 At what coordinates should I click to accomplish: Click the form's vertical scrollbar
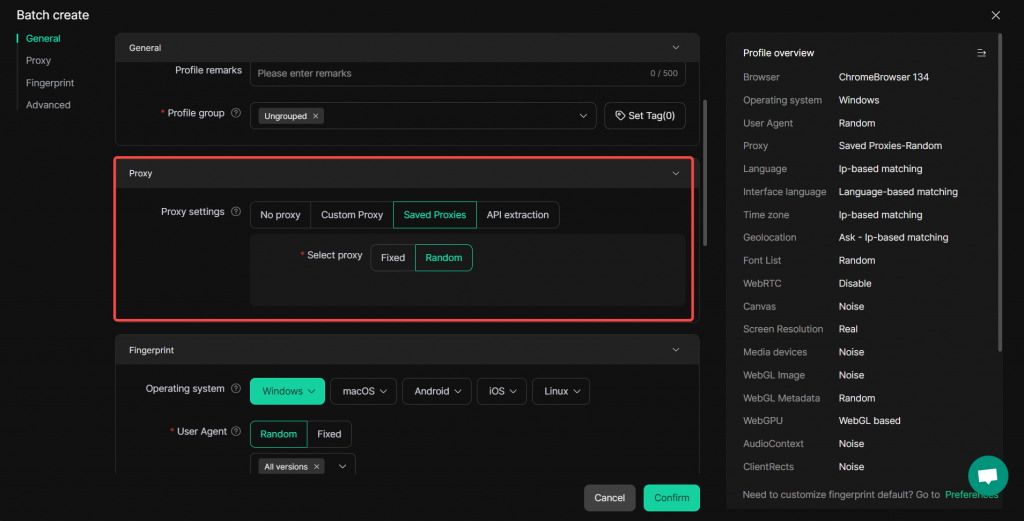click(705, 170)
